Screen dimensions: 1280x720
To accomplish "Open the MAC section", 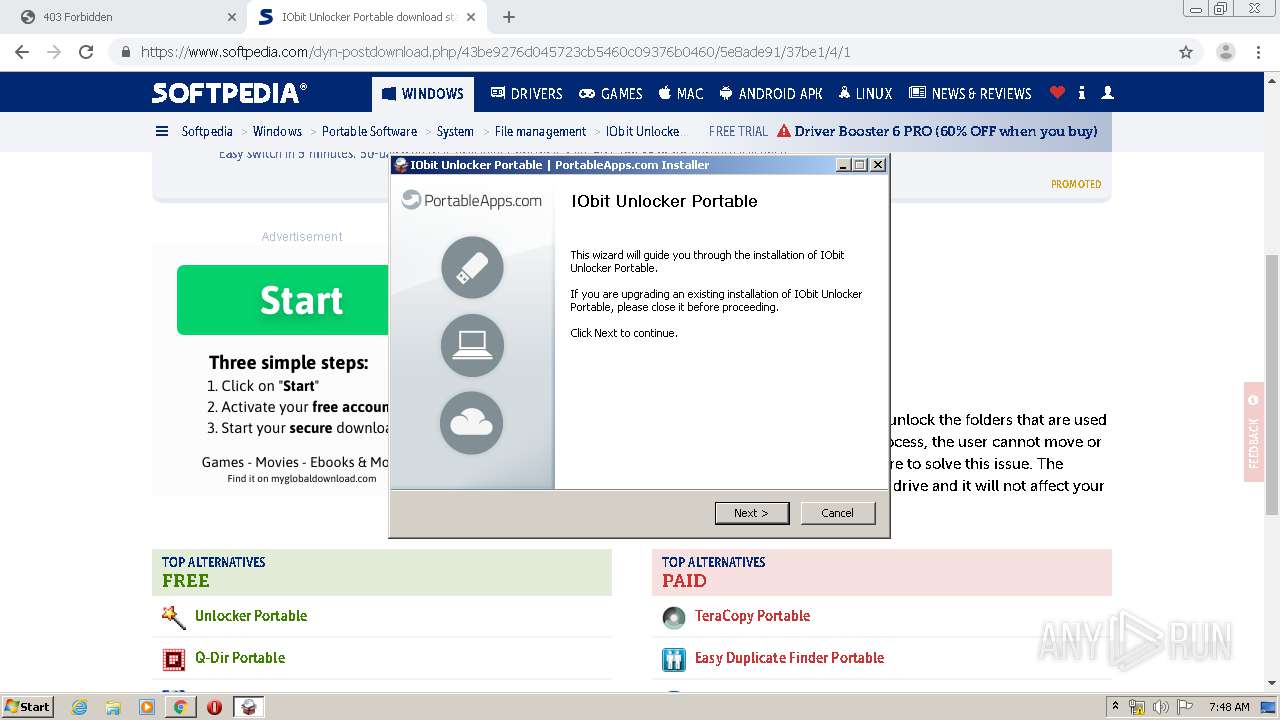I will (x=681, y=93).
